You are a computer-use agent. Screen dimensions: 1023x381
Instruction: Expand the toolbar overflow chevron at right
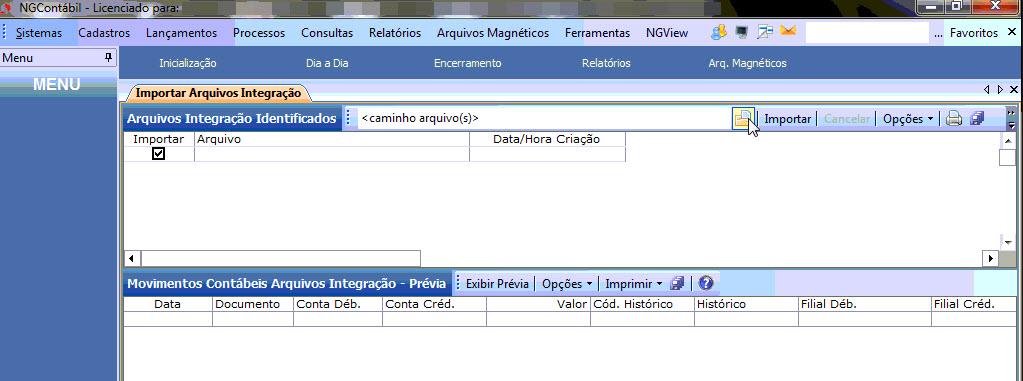click(1012, 119)
